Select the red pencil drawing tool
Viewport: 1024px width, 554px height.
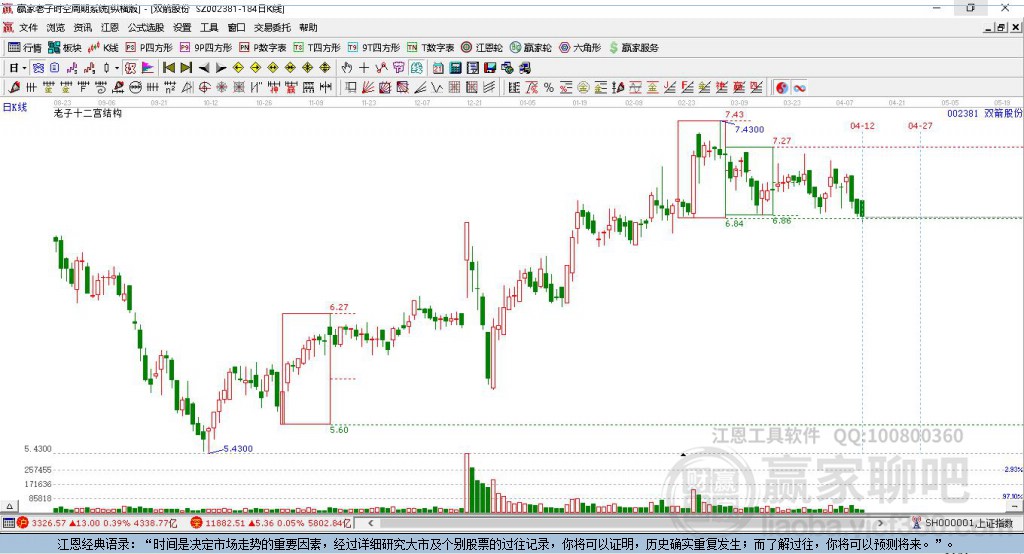[x=14, y=87]
